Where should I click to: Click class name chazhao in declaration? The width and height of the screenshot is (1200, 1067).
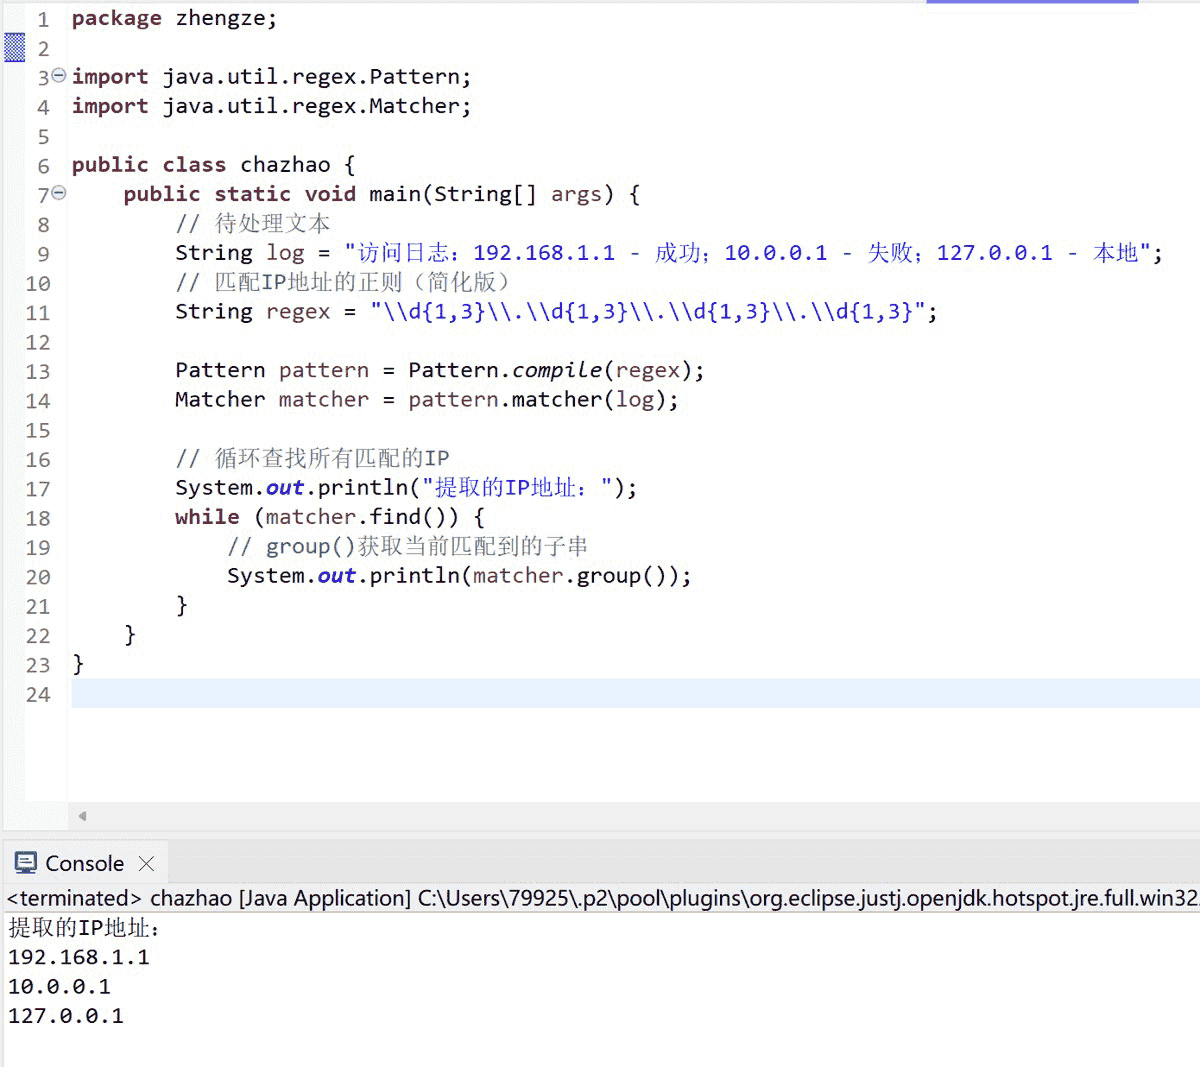285,165
